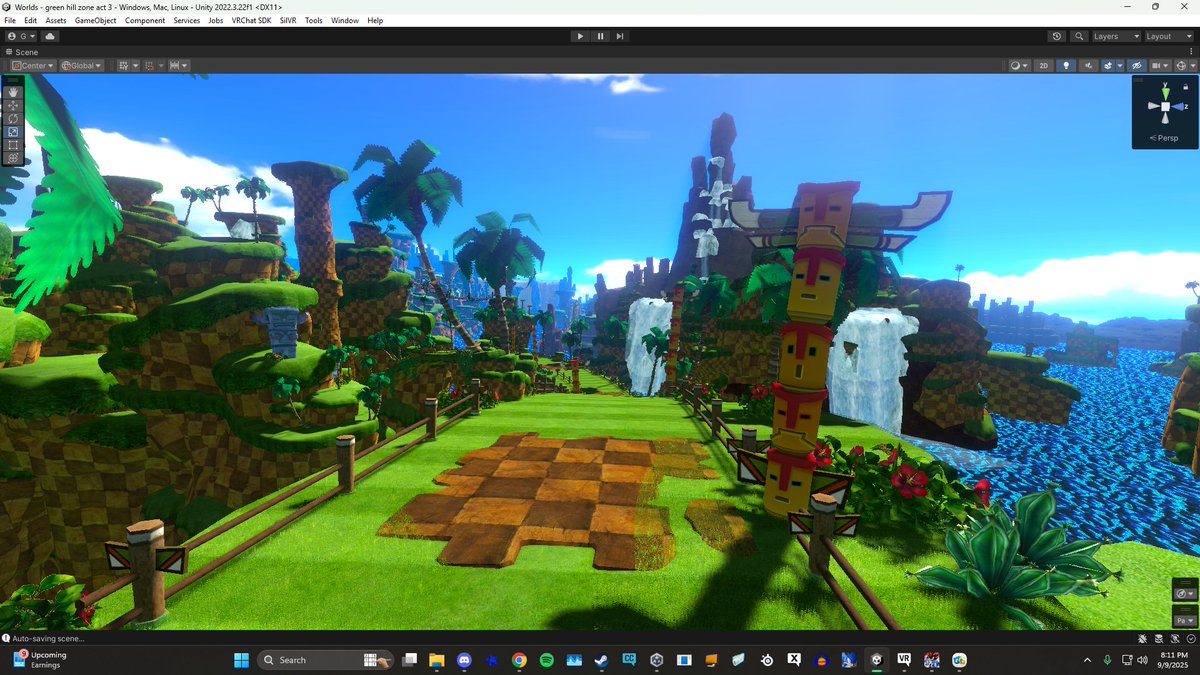Step one frame forward
Image resolution: width=1200 pixels, height=675 pixels.
(620, 36)
